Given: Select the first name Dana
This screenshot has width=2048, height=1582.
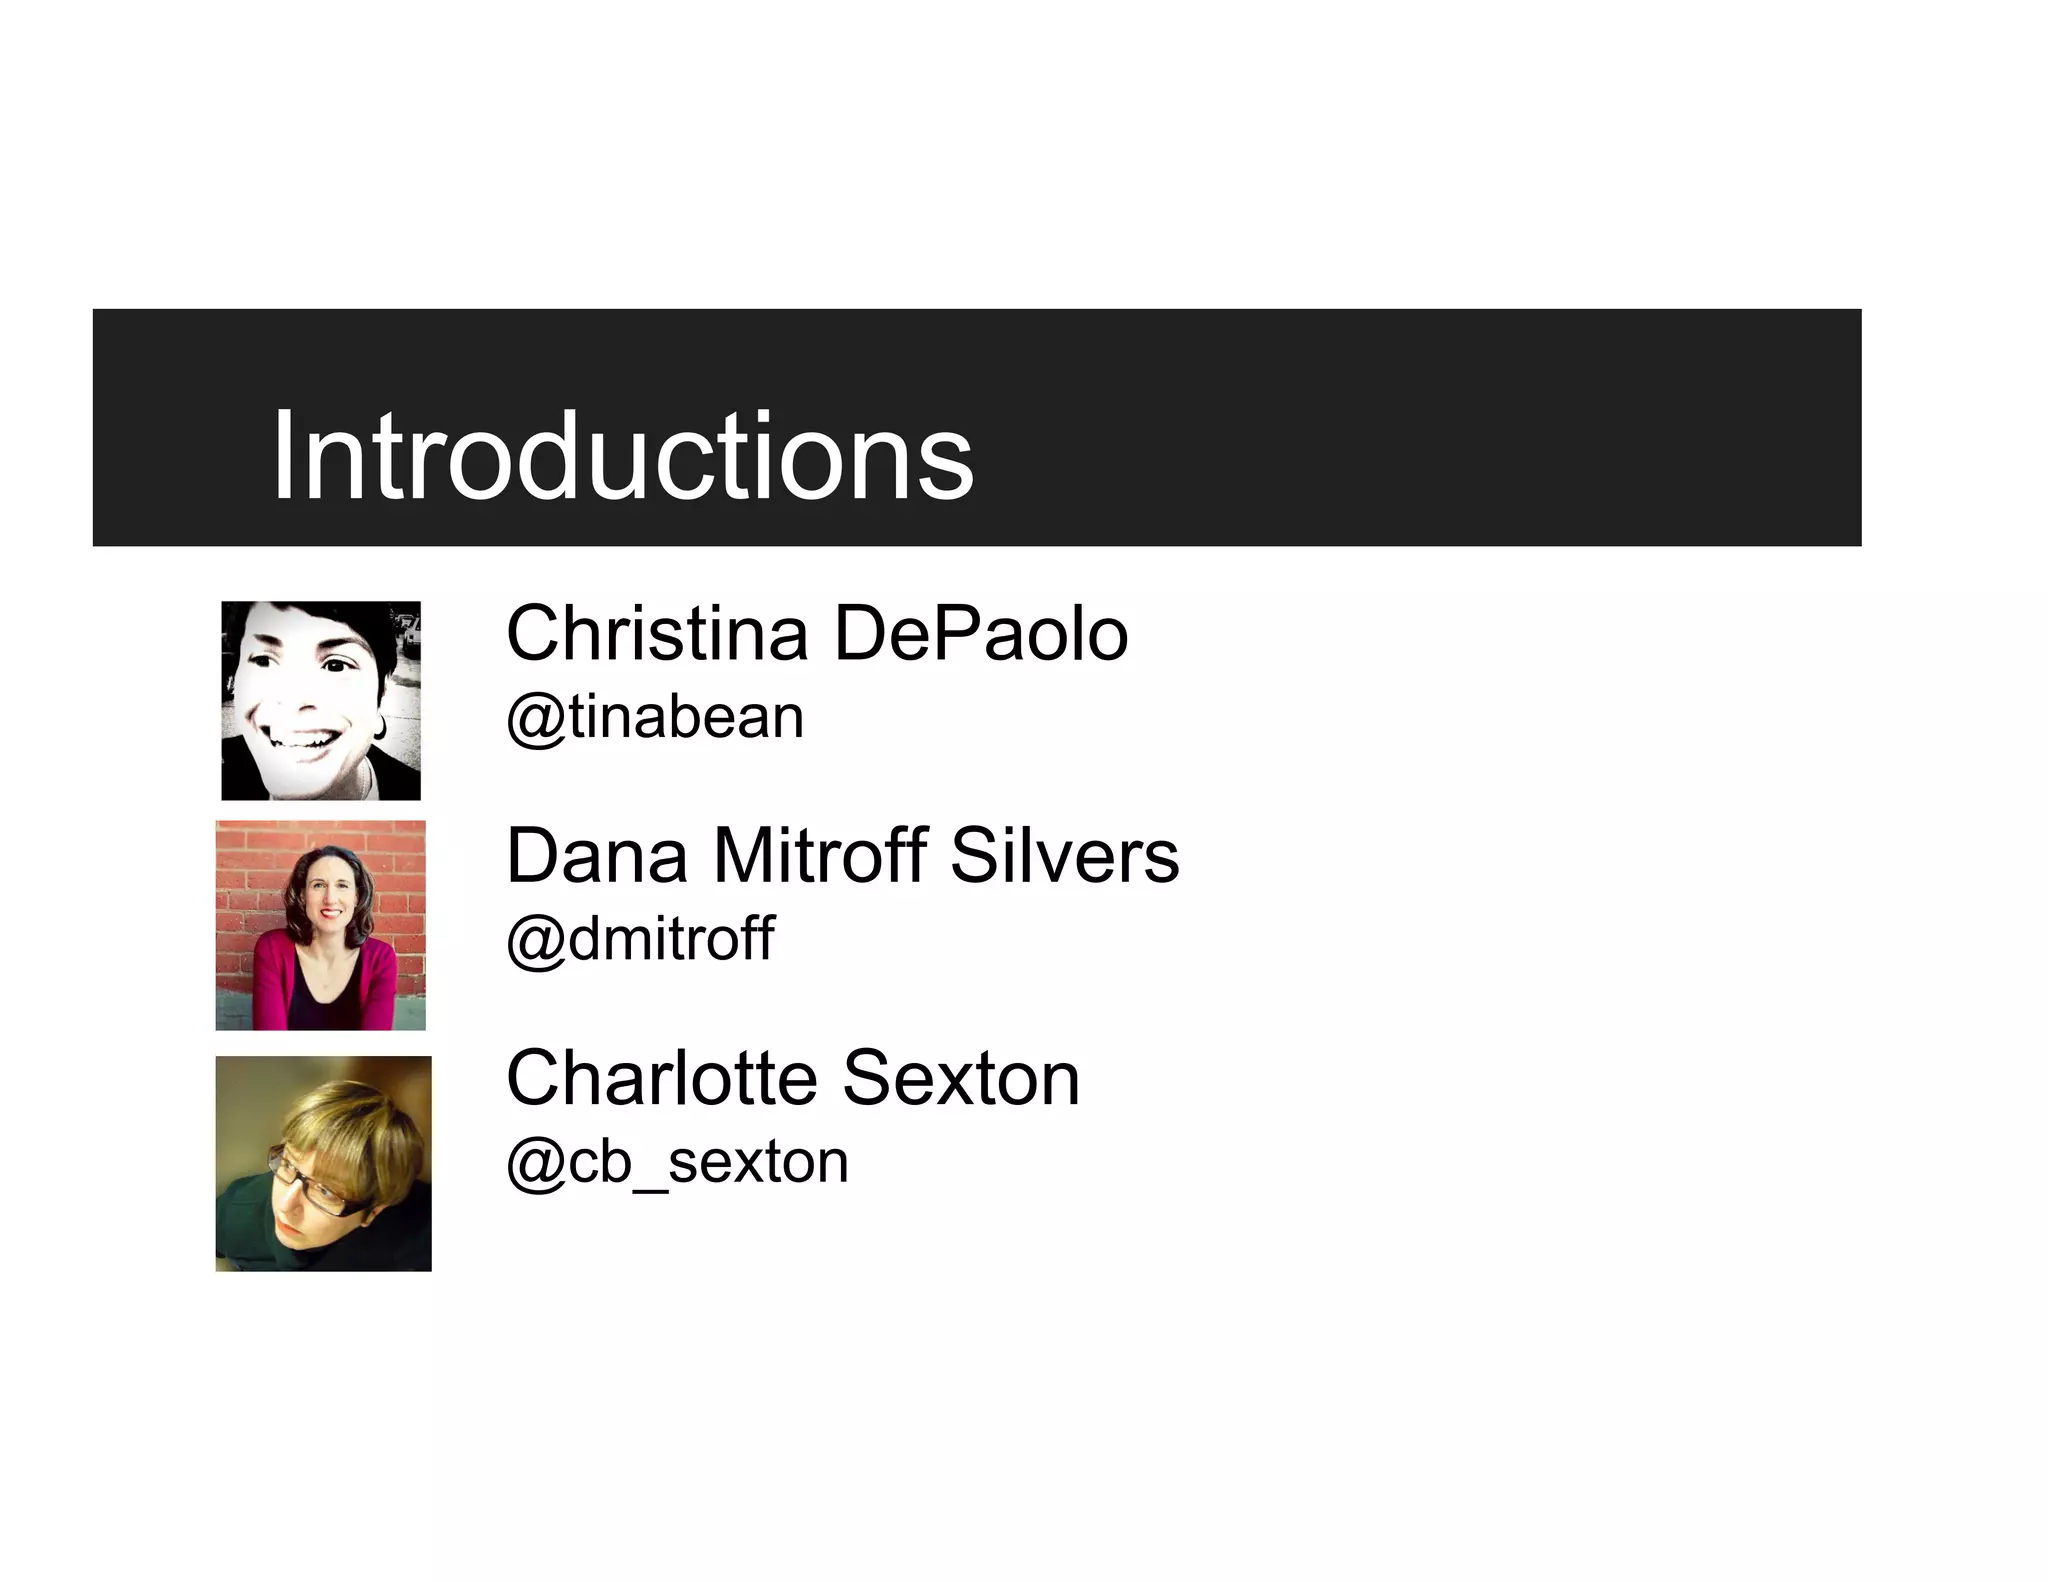Looking at the screenshot, I should point(597,856).
